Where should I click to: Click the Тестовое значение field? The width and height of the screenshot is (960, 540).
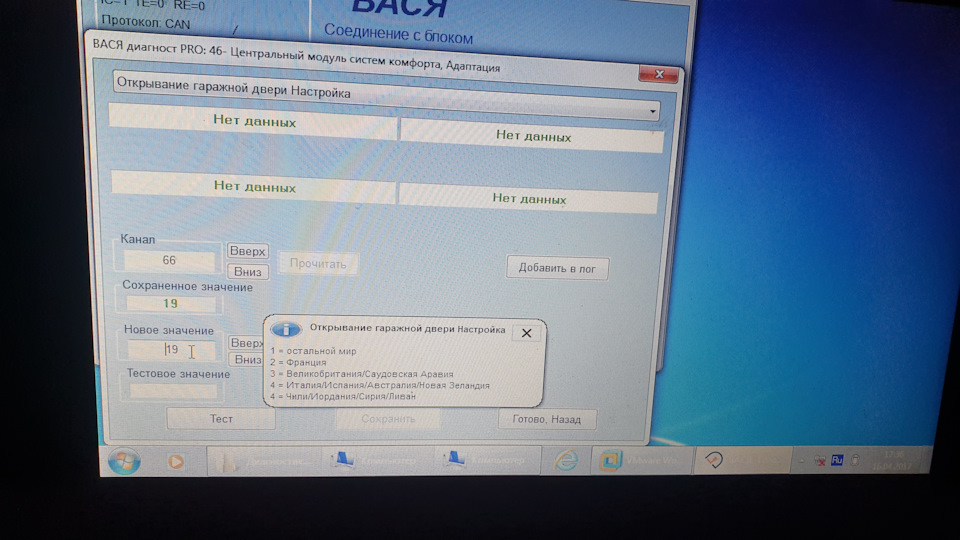pos(173,391)
